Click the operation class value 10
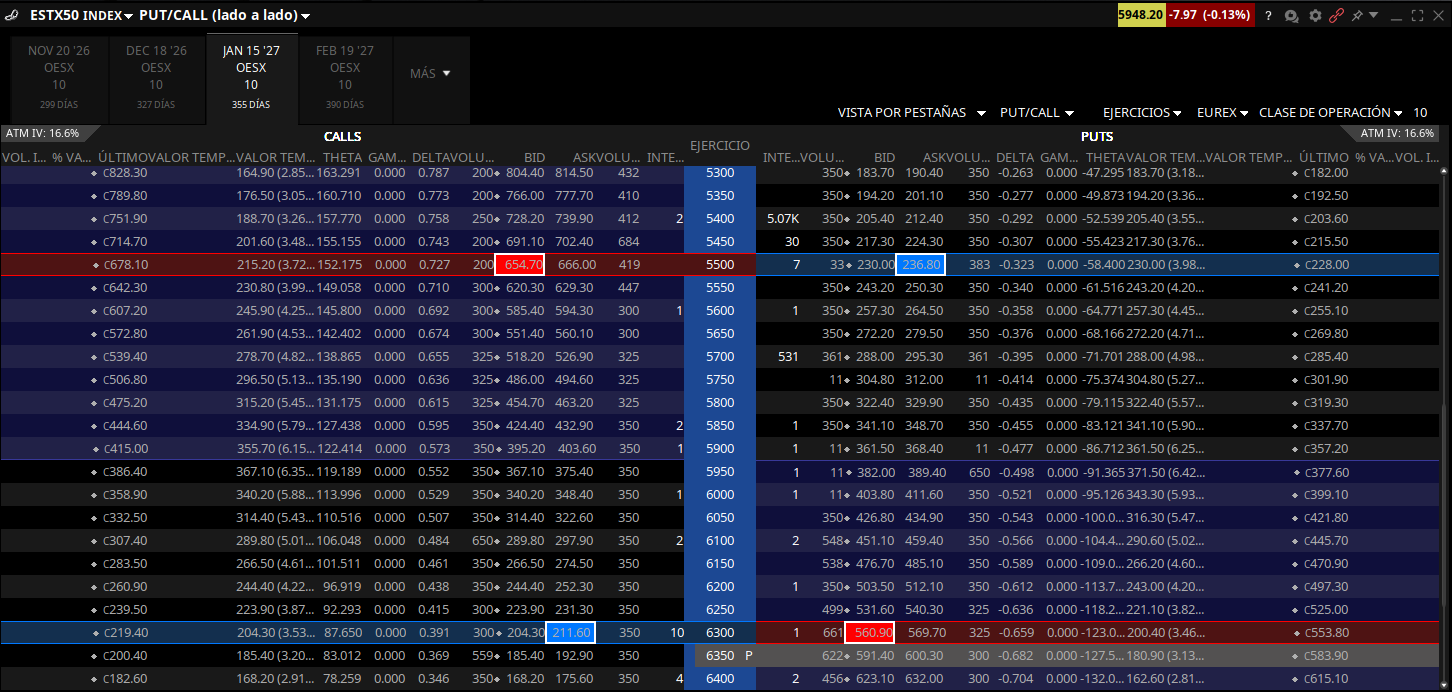Image resolution: width=1452 pixels, height=692 pixels. (x=1420, y=113)
